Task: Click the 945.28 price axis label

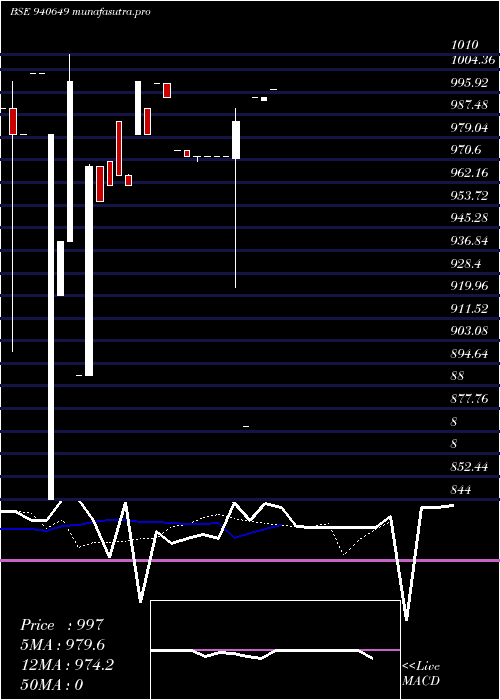Action: tap(470, 218)
